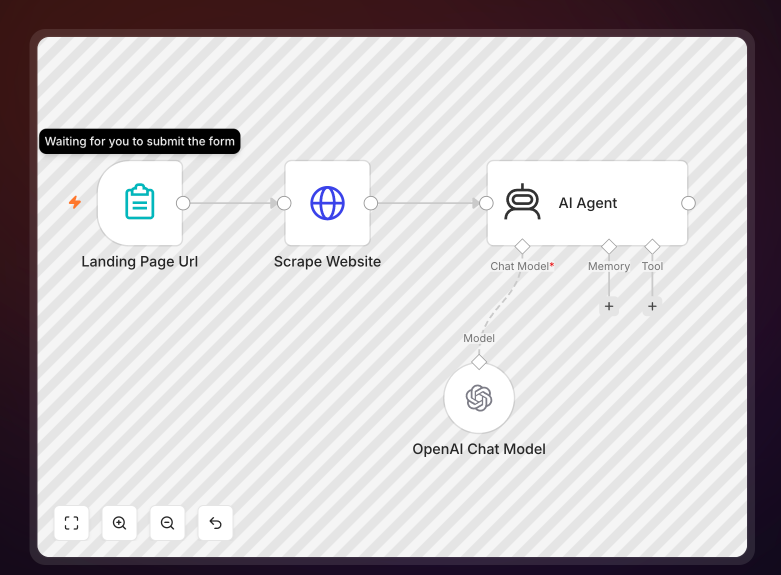Screen dimensions: 781x575
Task: Click the Landing Page Url output connector
Action: tap(183, 203)
